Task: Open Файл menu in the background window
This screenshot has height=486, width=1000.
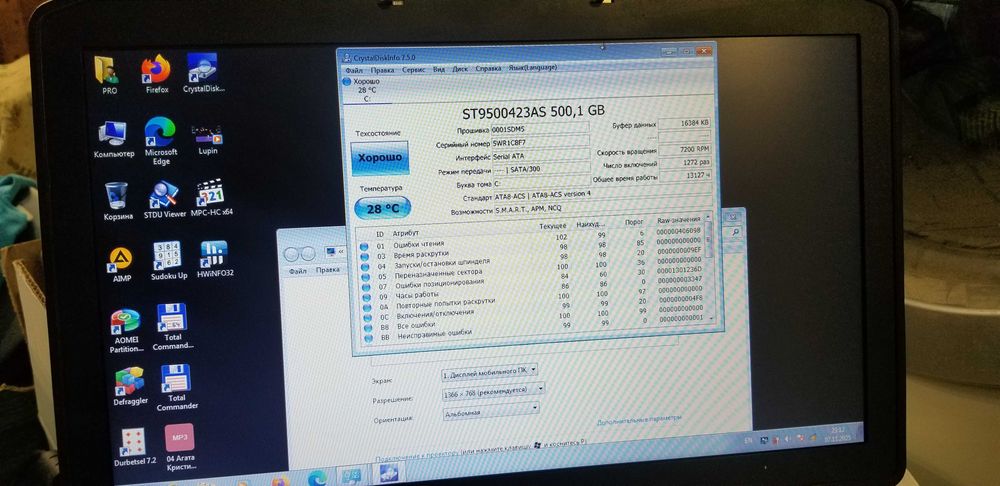Action: 297,270
